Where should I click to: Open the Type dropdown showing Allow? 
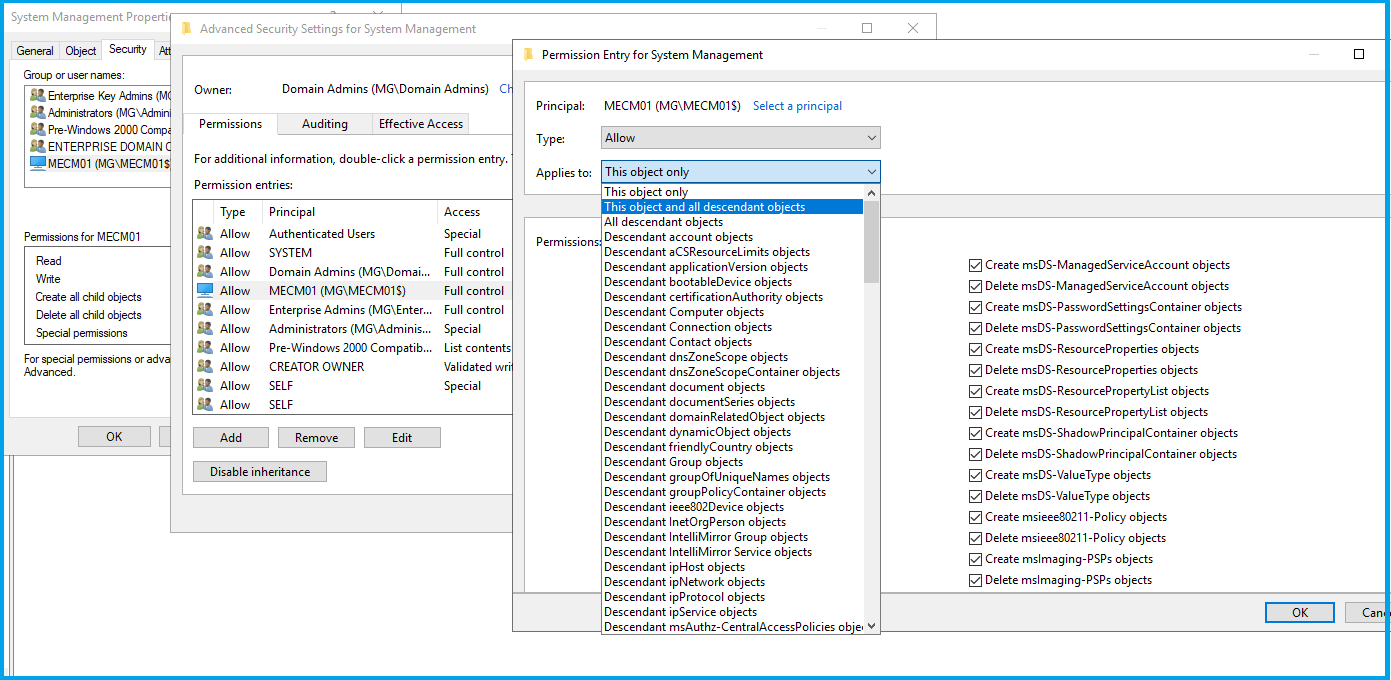740,138
